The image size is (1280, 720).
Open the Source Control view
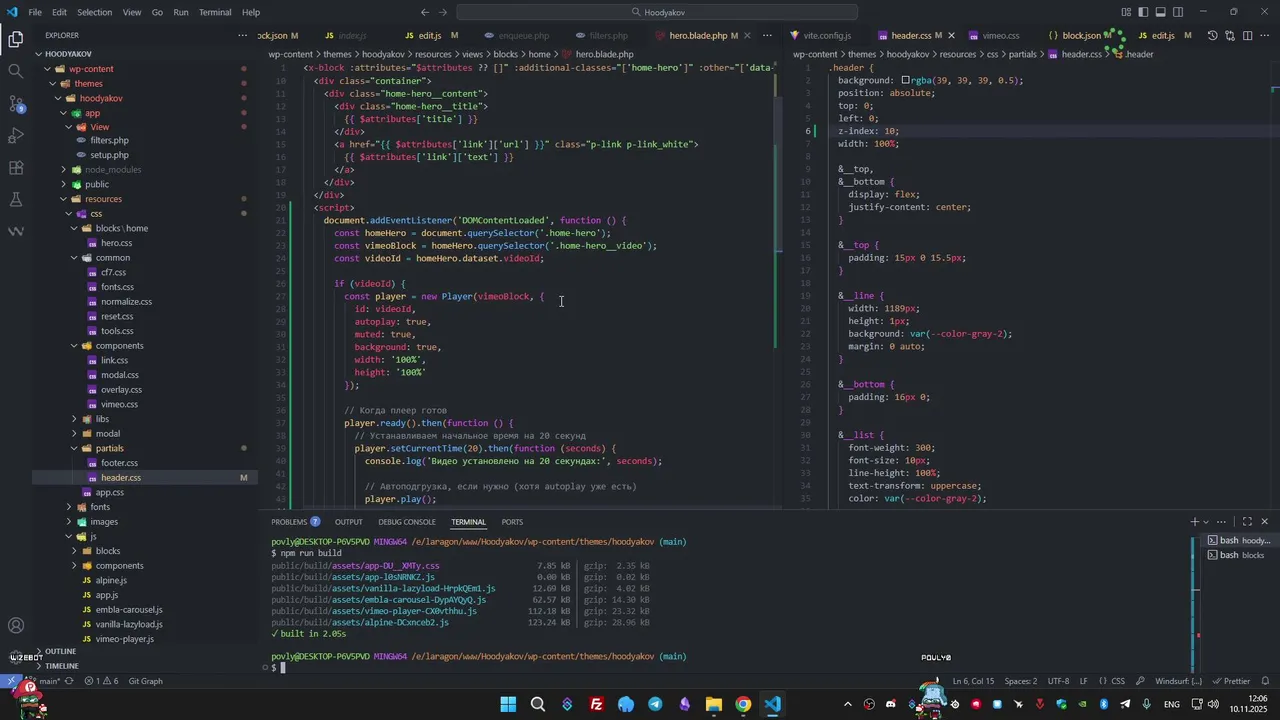[x=16, y=104]
